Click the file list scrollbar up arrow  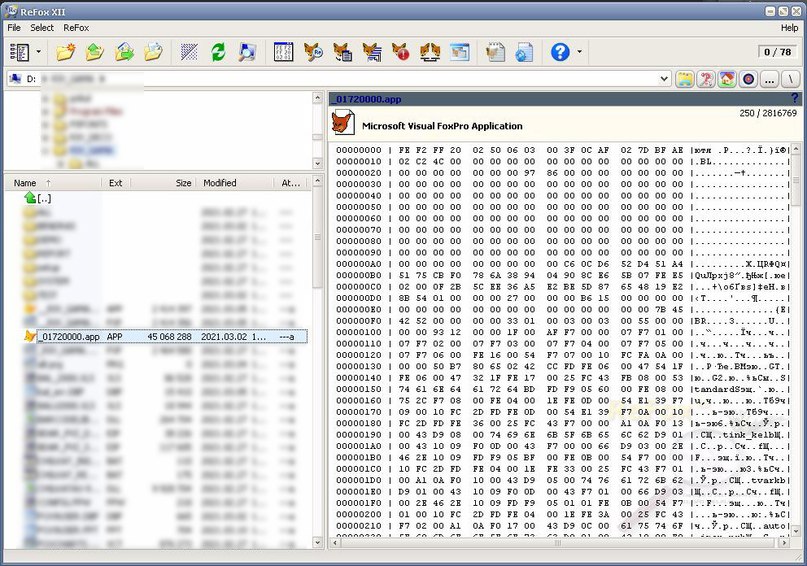click(x=318, y=181)
